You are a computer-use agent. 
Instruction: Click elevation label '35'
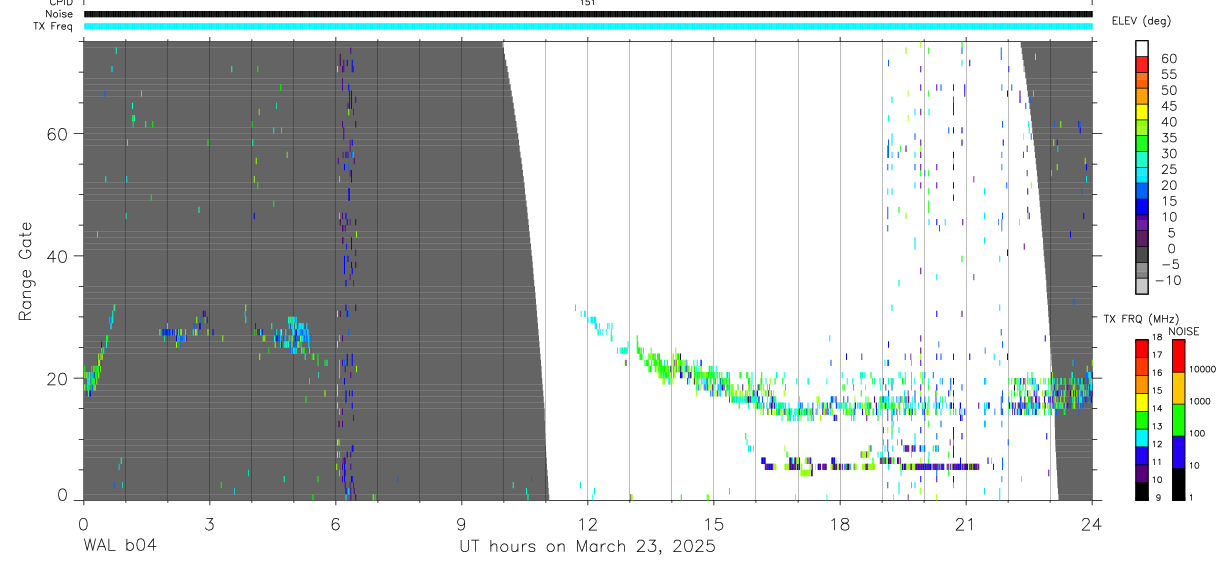coord(1167,138)
